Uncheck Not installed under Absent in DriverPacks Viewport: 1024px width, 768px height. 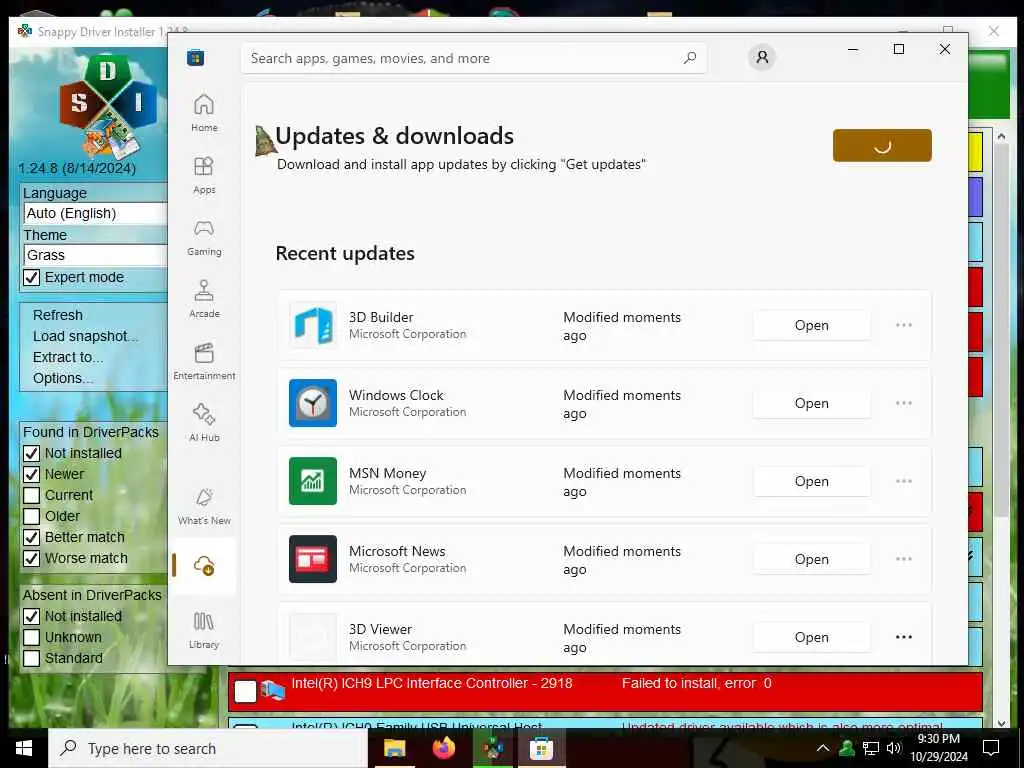tap(31, 616)
